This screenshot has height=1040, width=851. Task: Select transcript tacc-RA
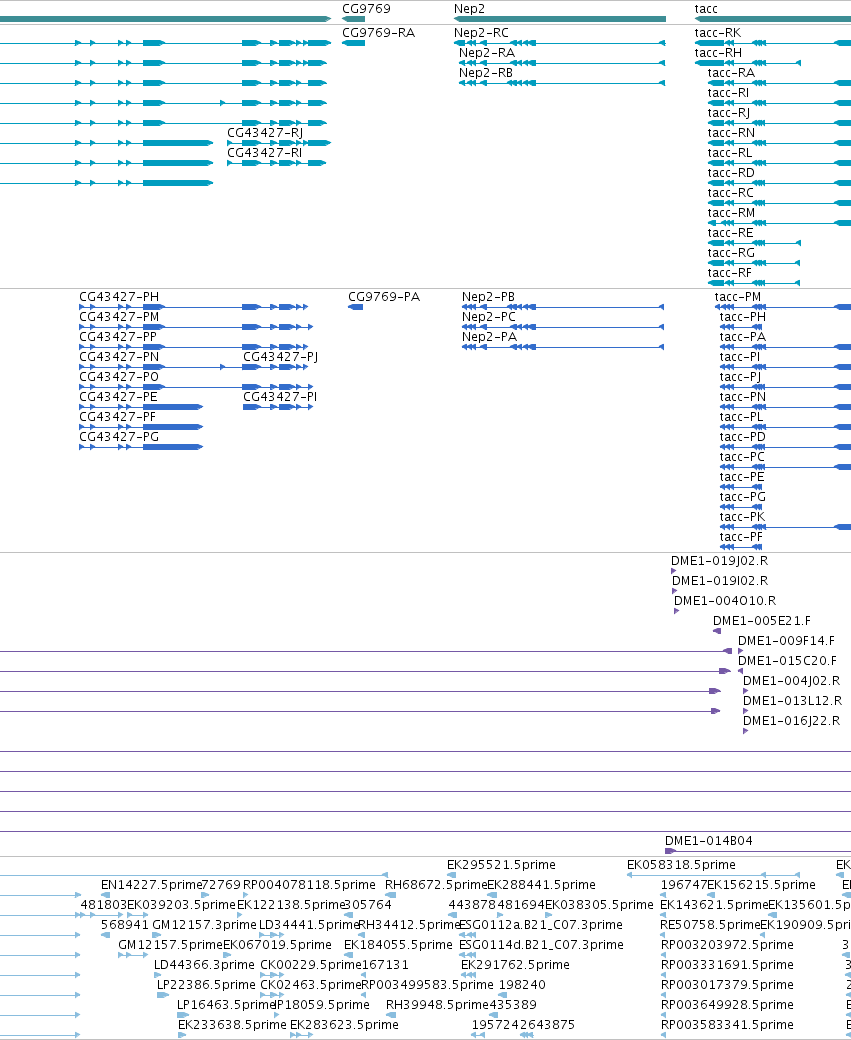click(x=731, y=72)
